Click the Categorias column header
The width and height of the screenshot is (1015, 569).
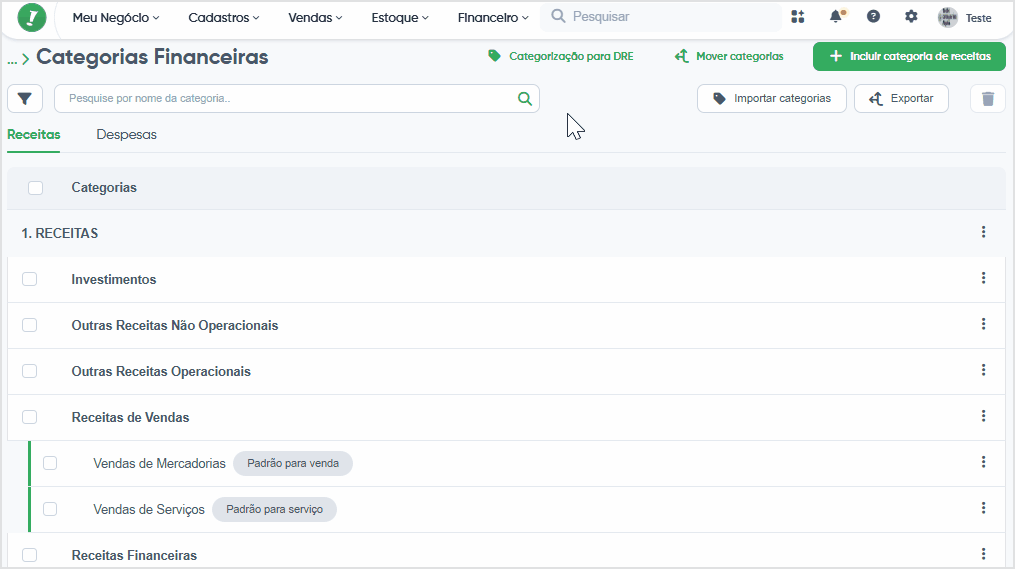(104, 188)
